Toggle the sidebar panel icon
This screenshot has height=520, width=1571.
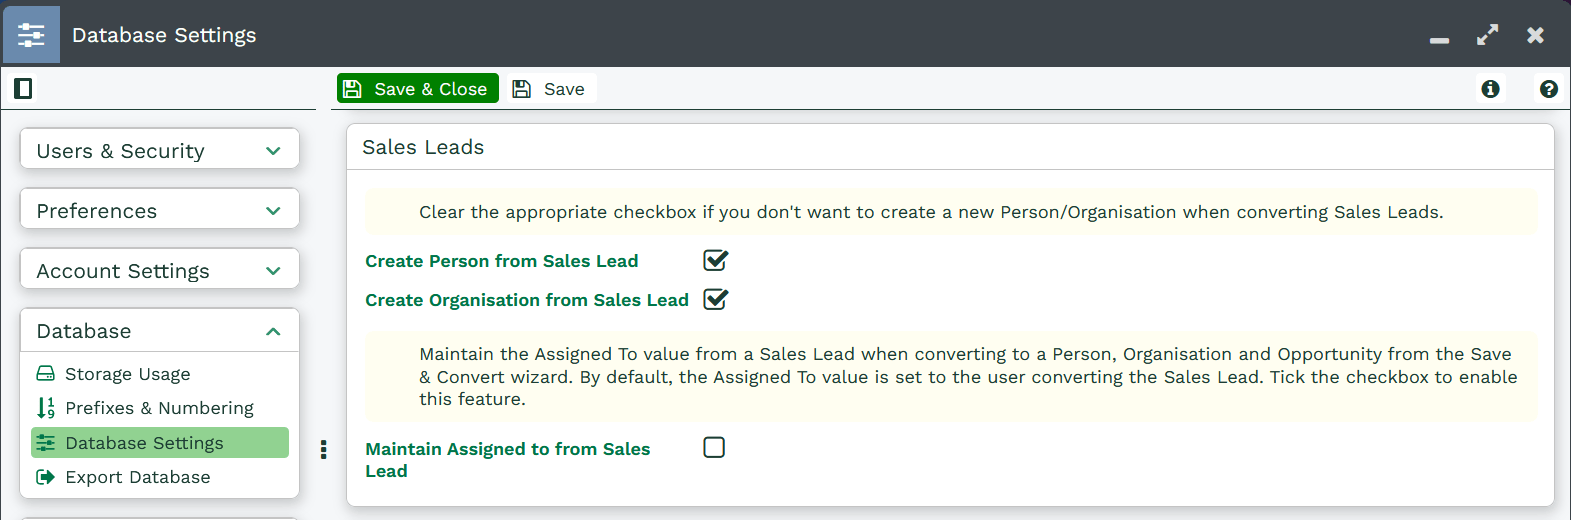tap(23, 89)
